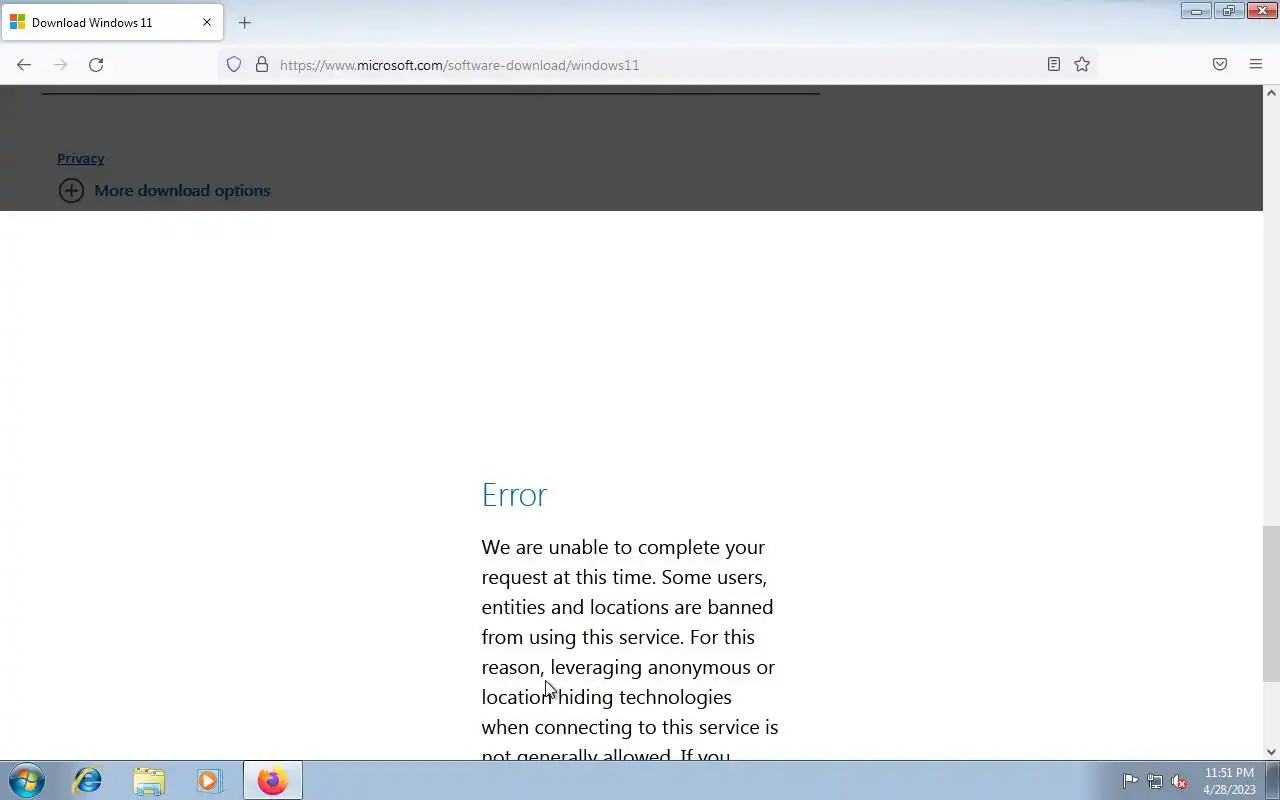
Task: Open the muted volume tray icon
Action: point(1180,782)
